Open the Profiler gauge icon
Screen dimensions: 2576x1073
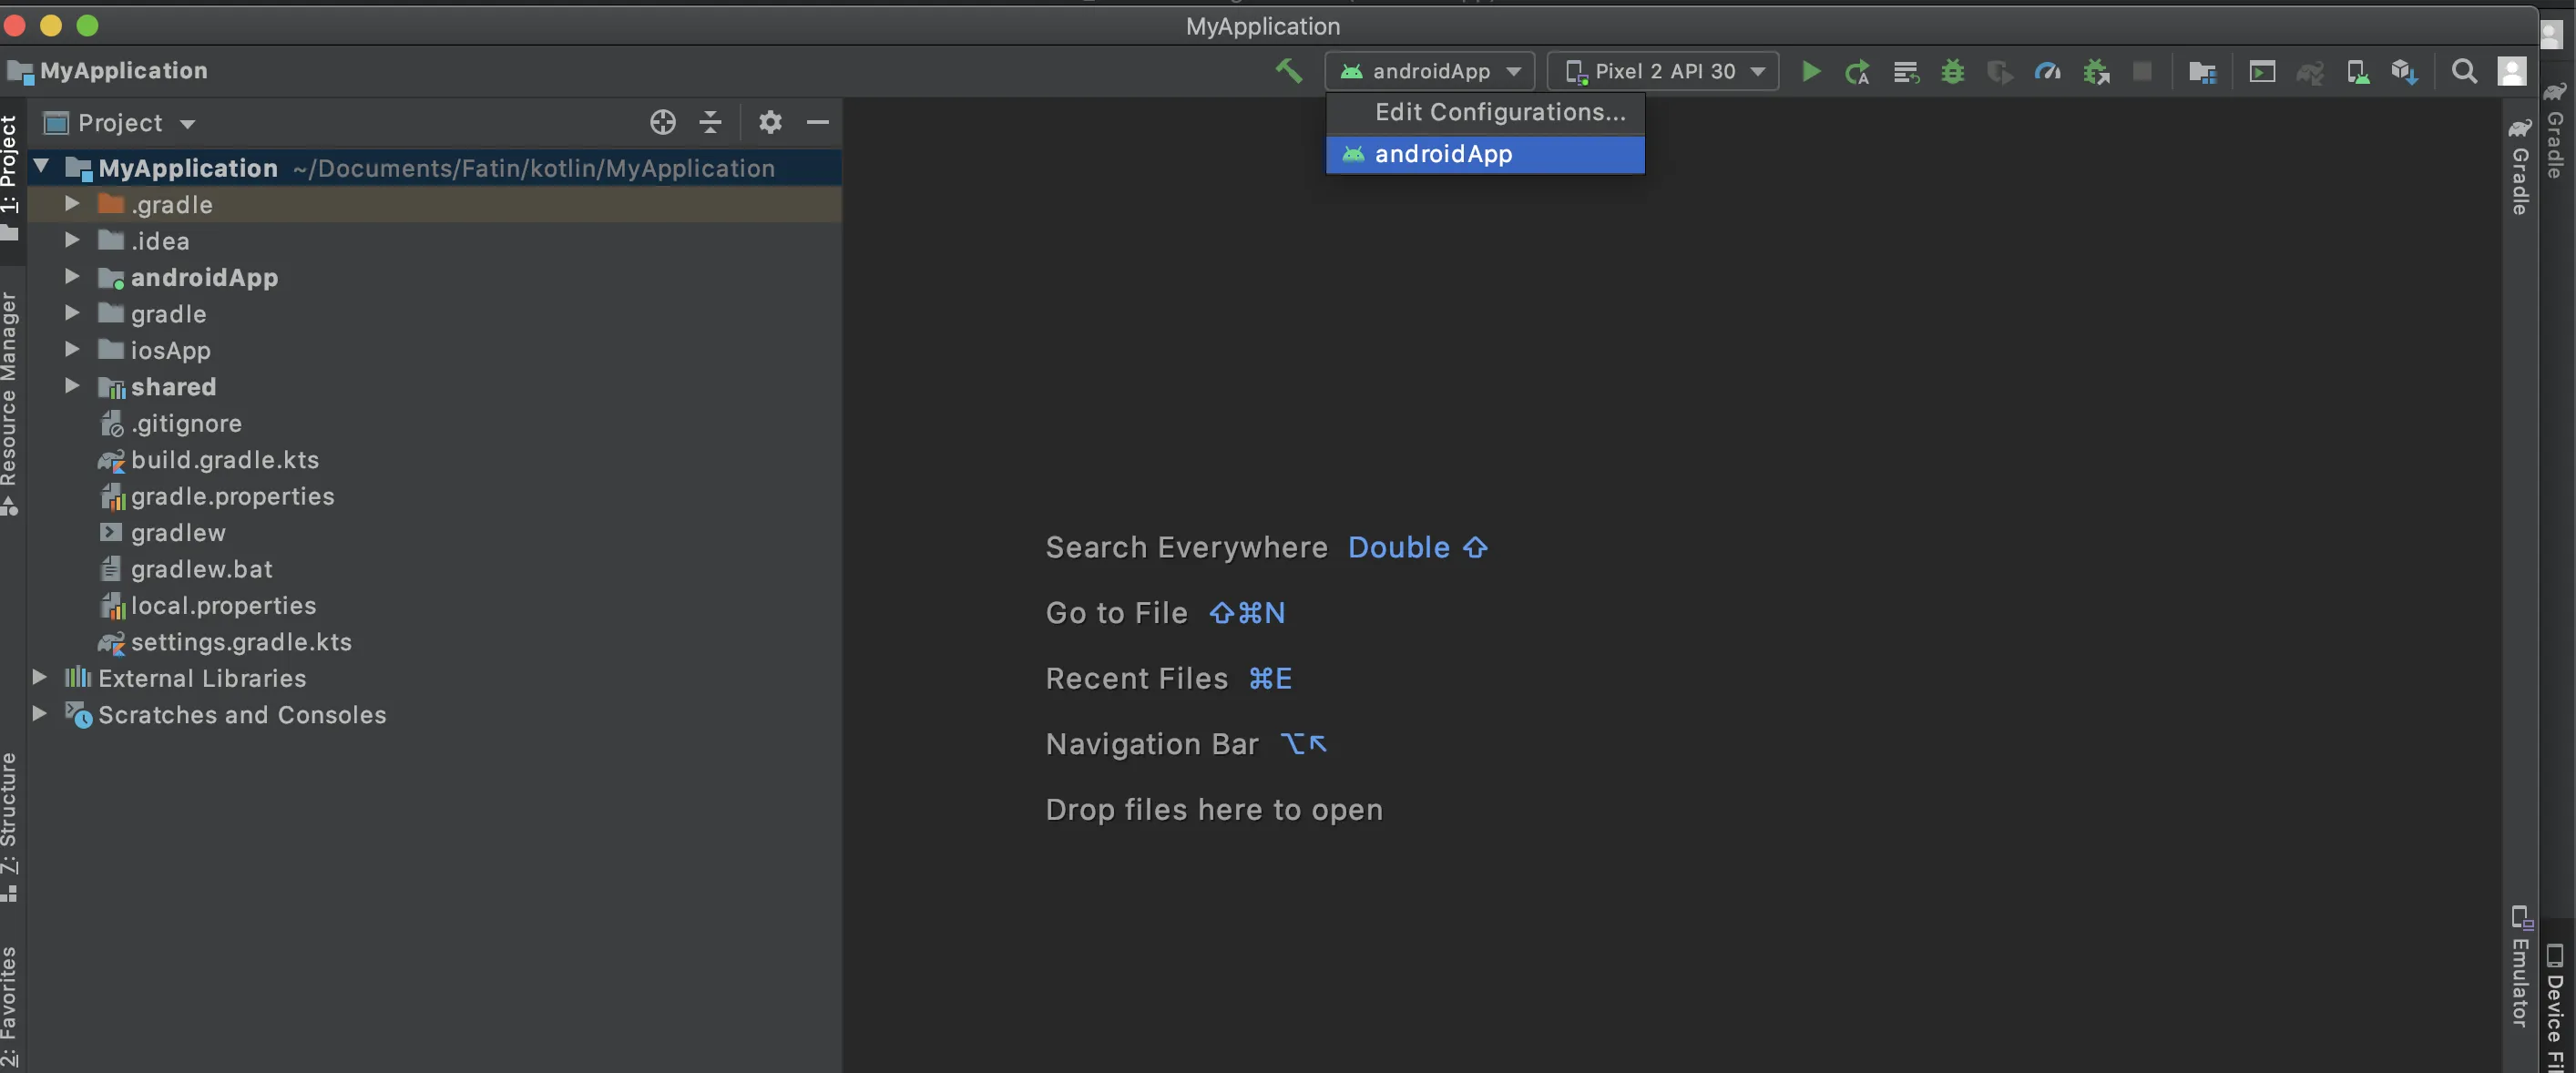click(2047, 71)
